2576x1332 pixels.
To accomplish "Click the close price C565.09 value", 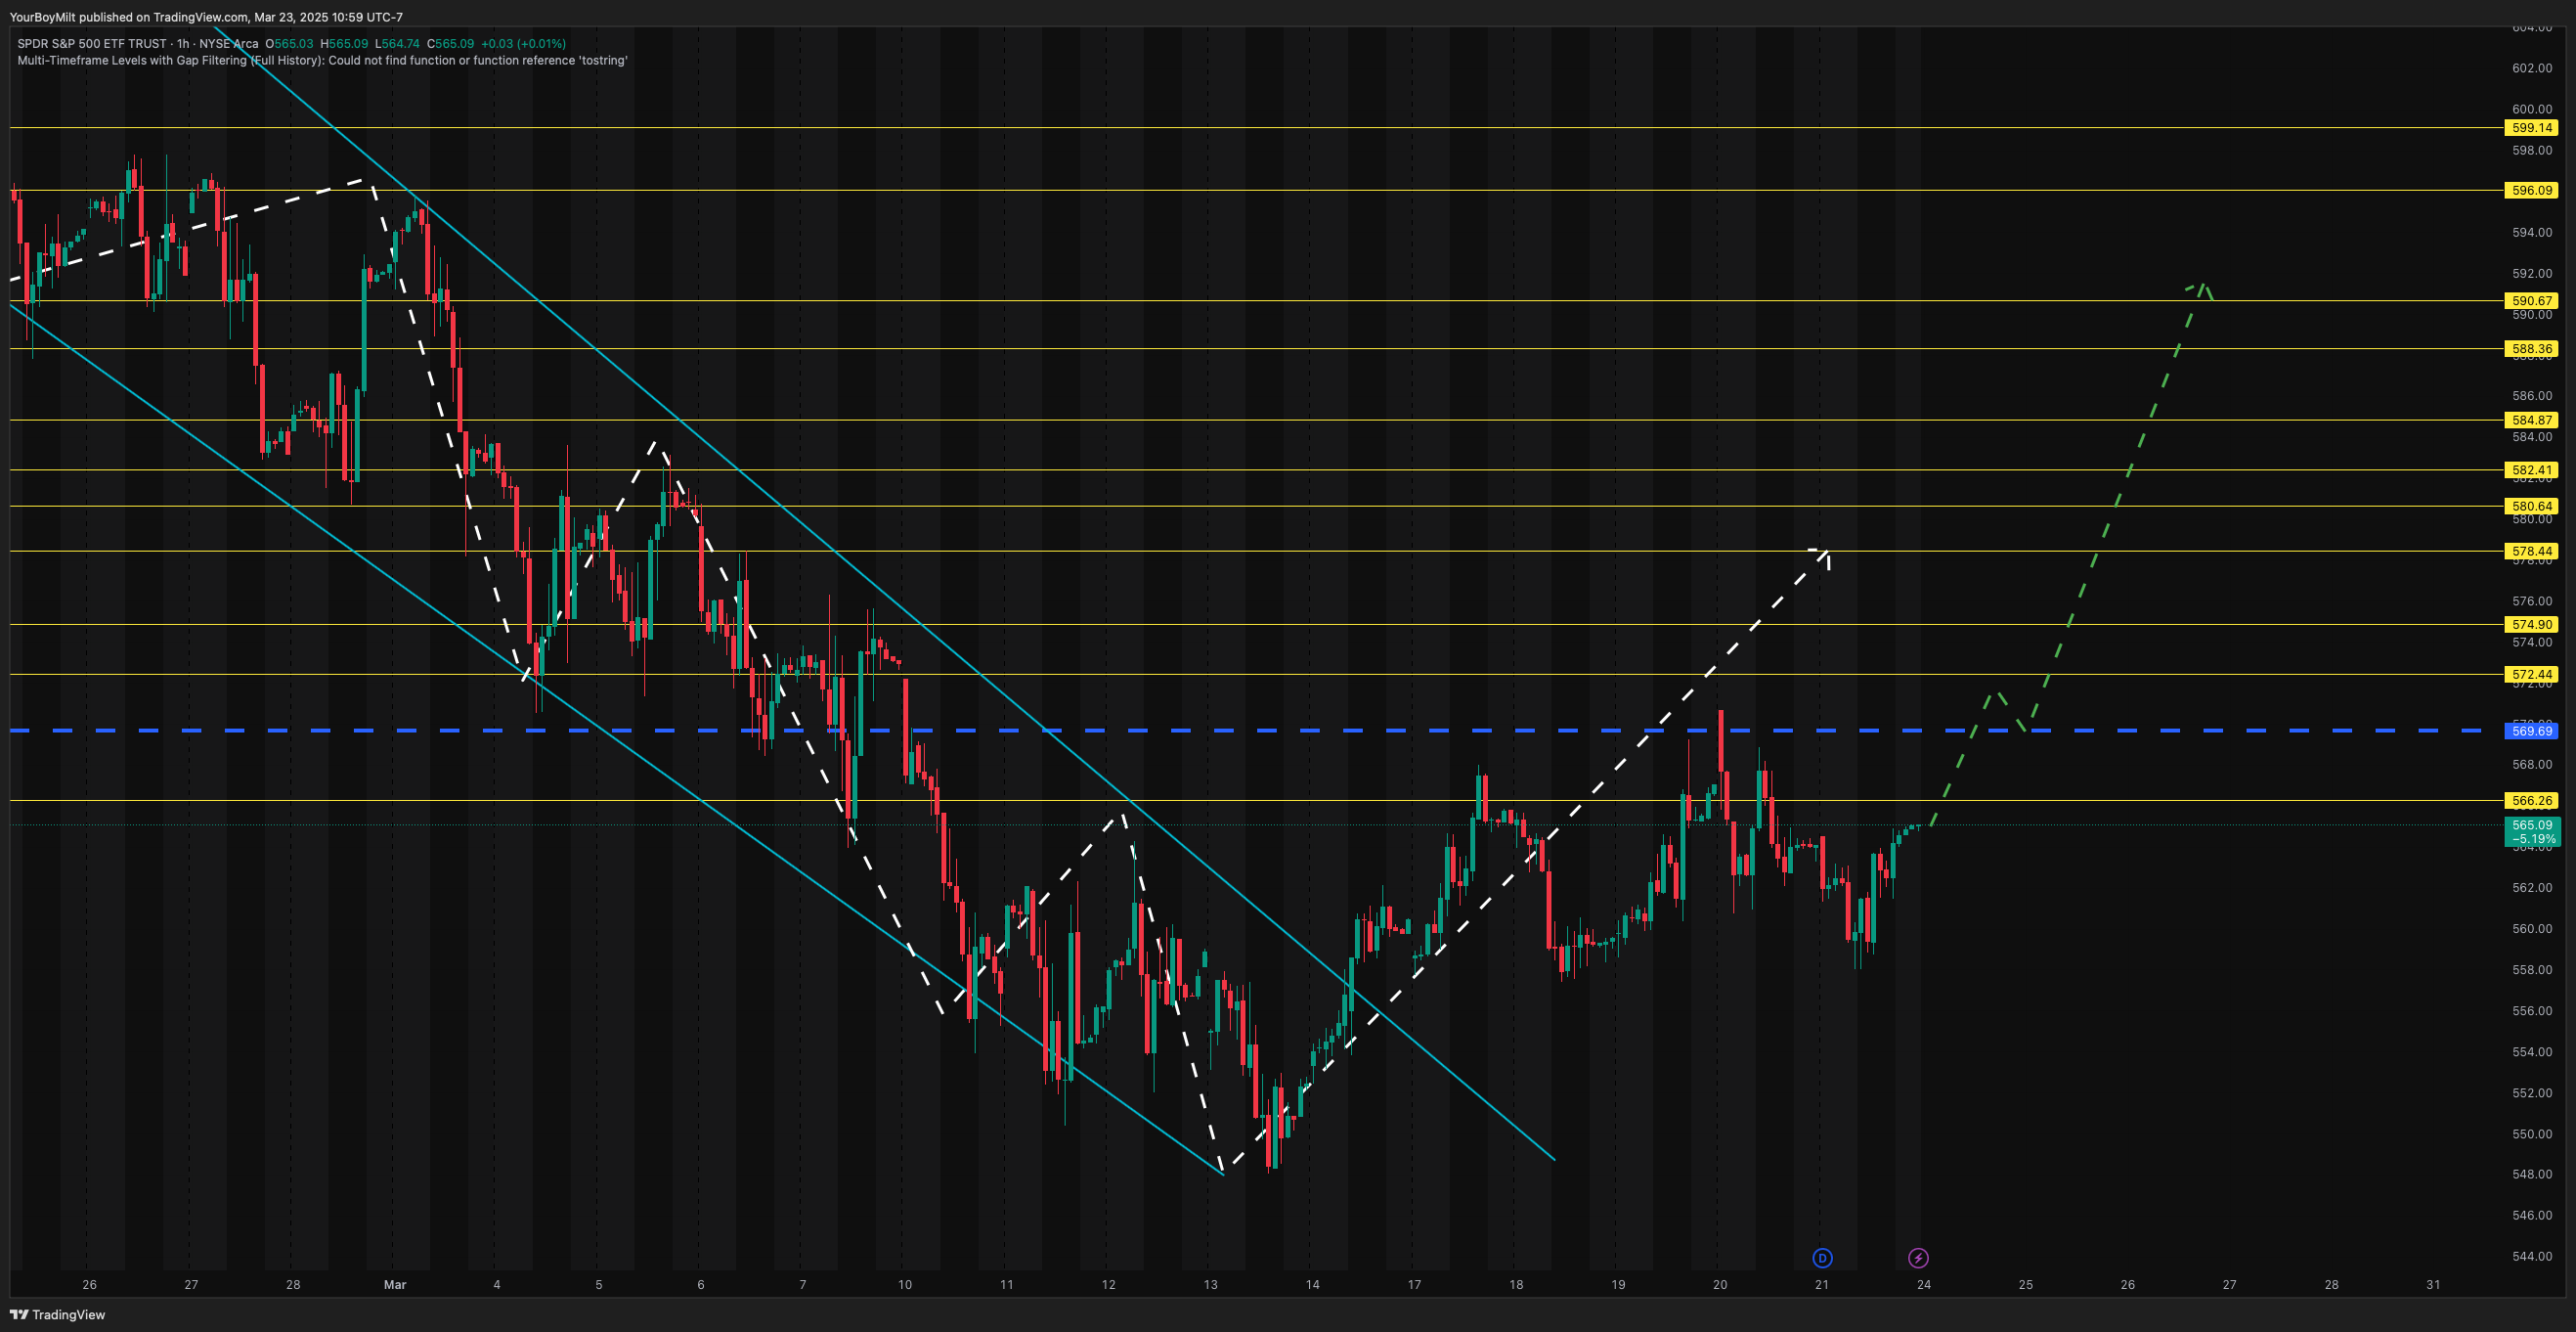I will pos(451,44).
